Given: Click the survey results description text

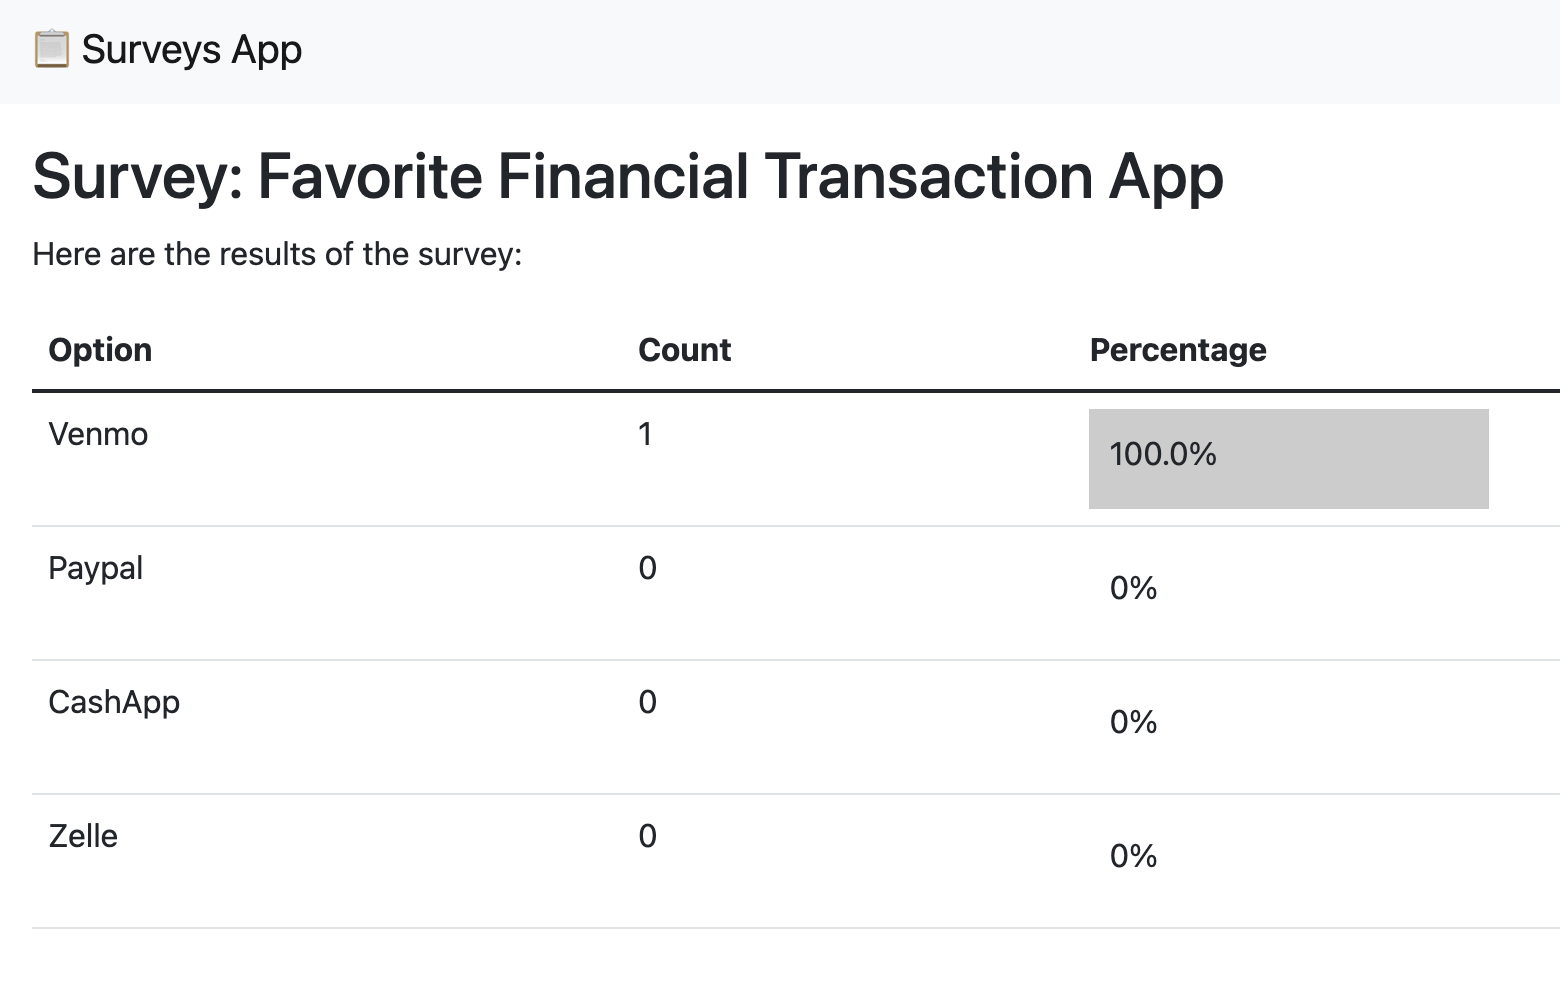Looking at the screenshot, I should pyautogui.click(x=277, y=253).
